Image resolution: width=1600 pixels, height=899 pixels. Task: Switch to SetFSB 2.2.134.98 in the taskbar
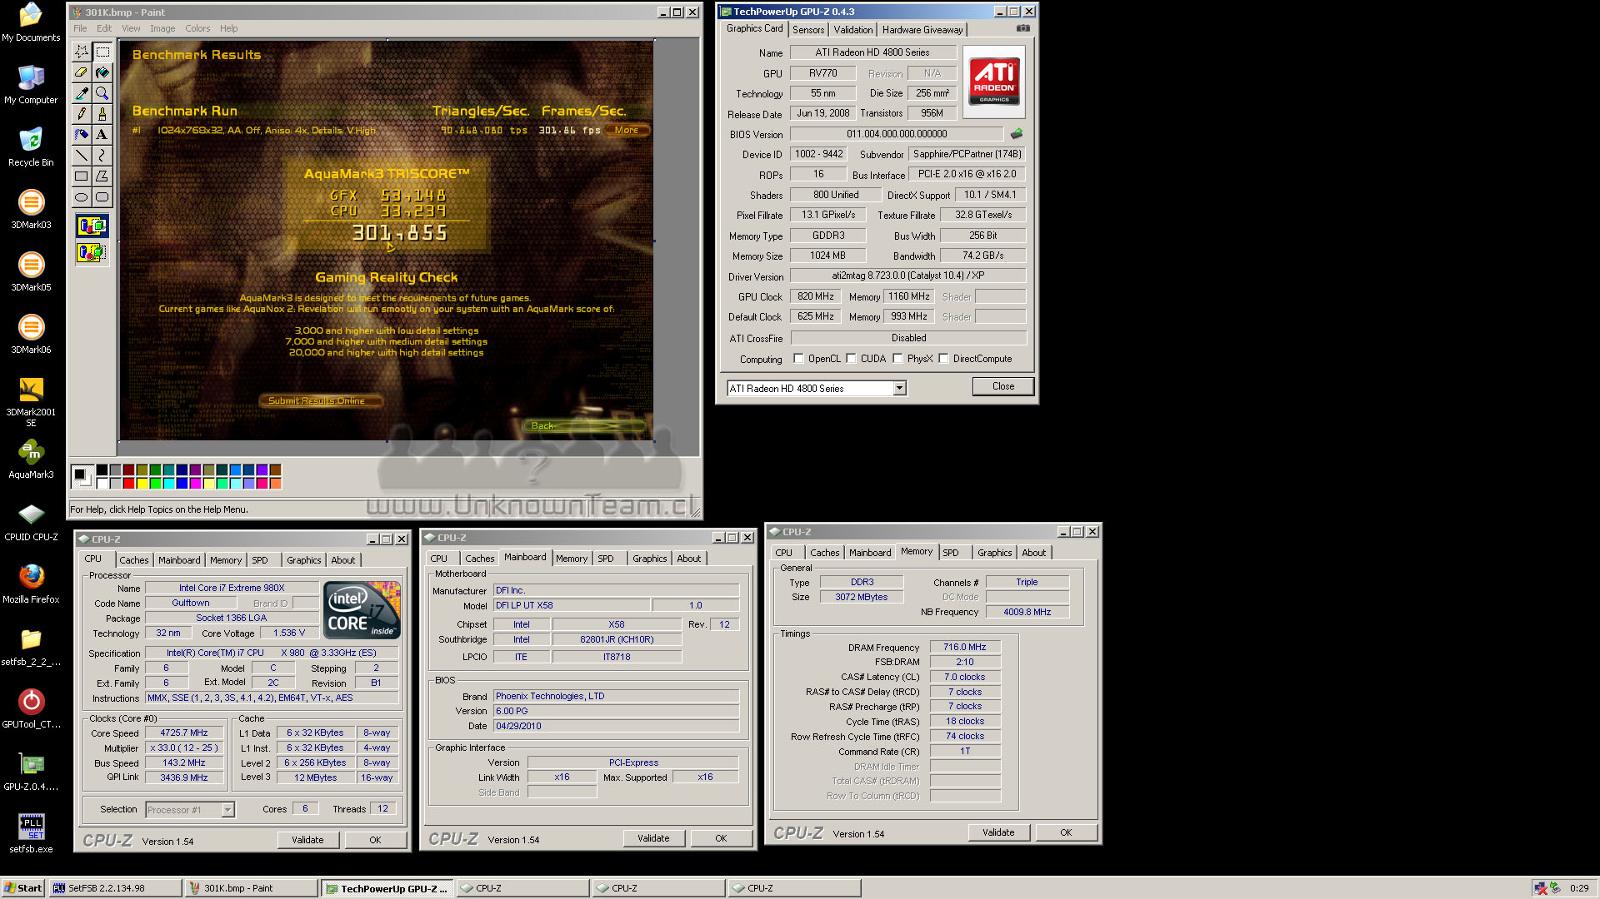(x=115, y=888)
